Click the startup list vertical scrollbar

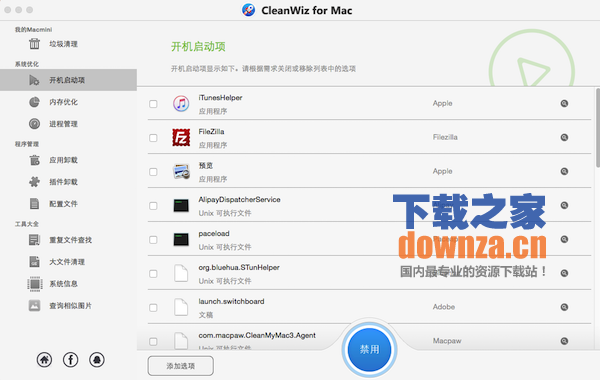tap(598, 127)
